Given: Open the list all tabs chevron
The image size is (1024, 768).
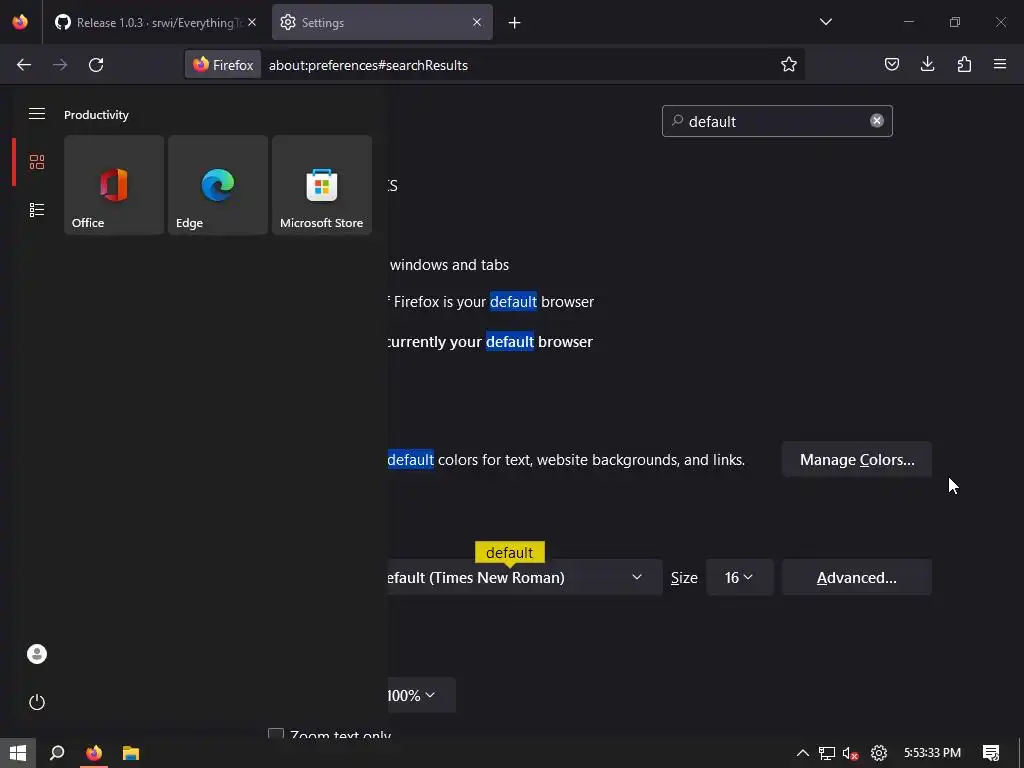Looking at the screenshot, I should [825, 22].
